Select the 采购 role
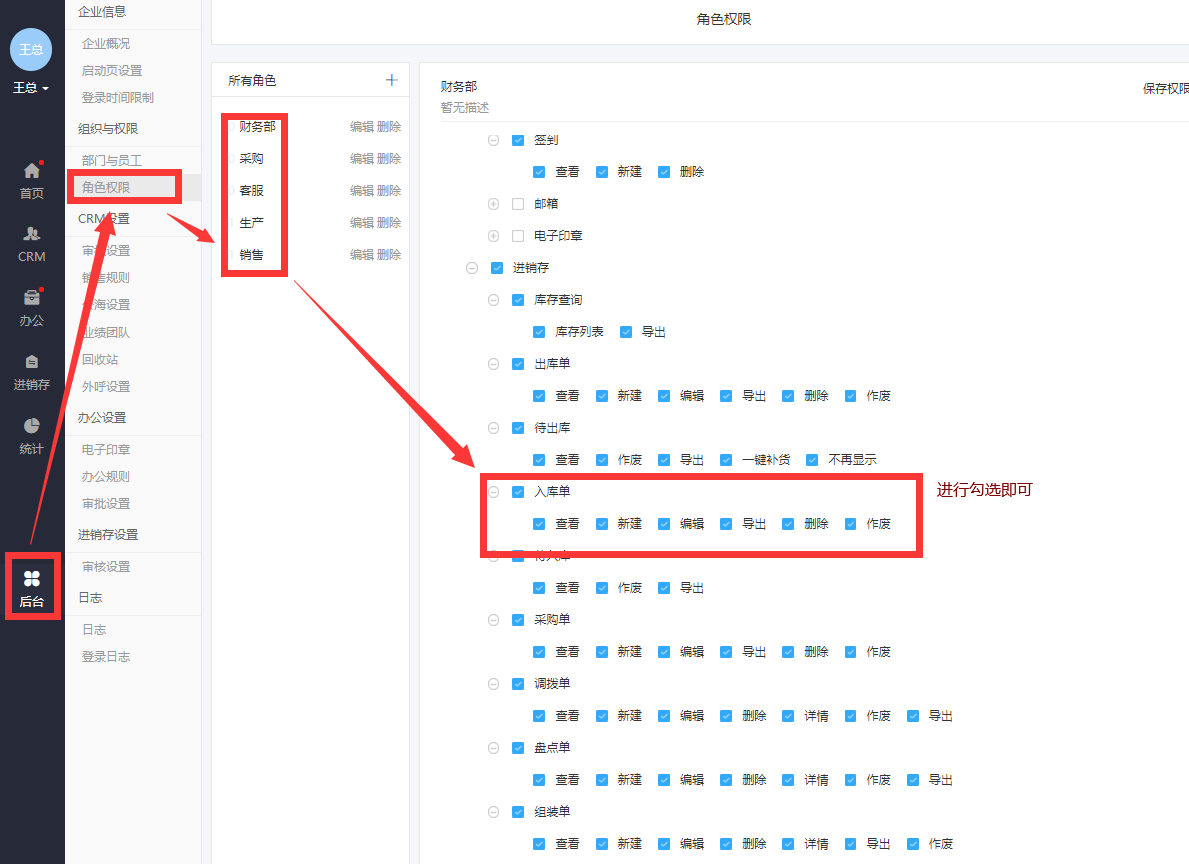 [x=251, y=159]
